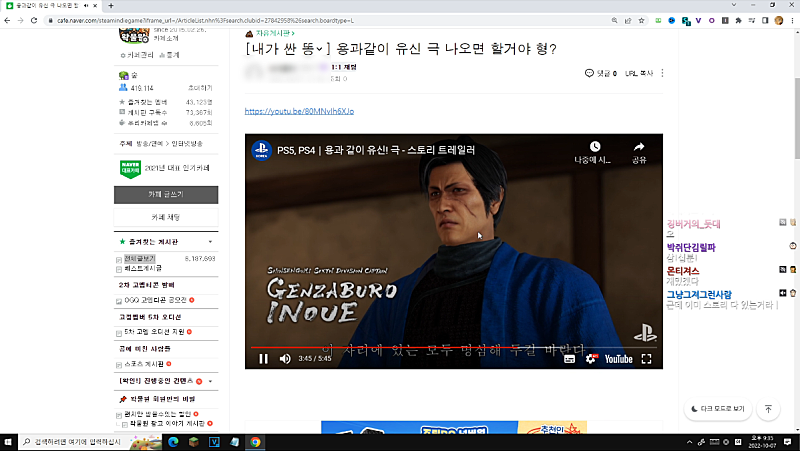Image resolution: width=800 pixels, height=451 pixels.
Task: Open the video settings gear
Action: pos(589,358)
